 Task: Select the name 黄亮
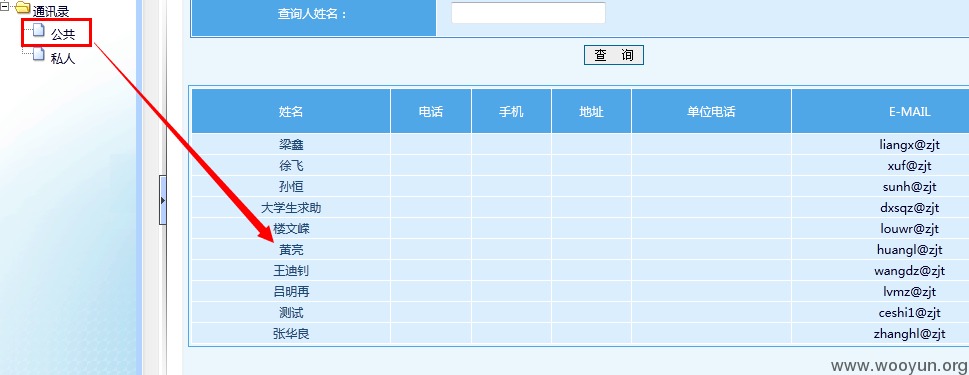[291, 250]
